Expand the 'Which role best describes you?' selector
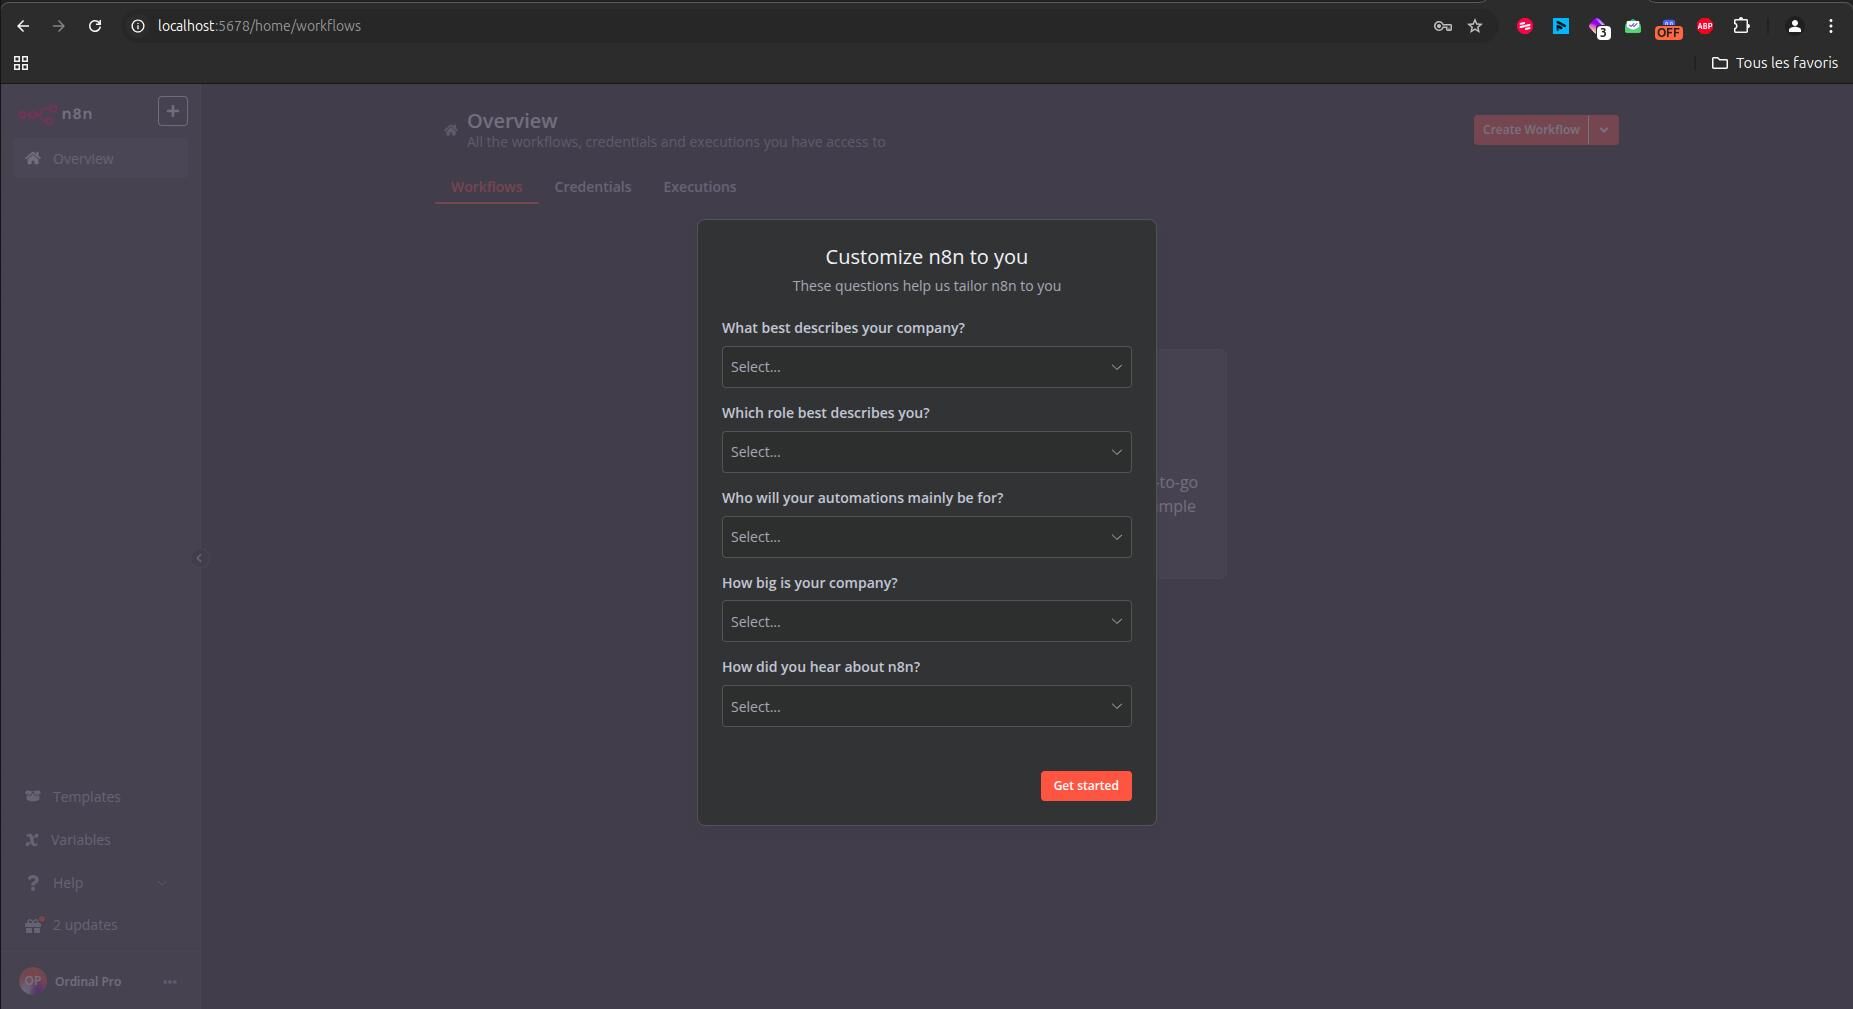Screen dimensions: 1853x1009 [926, 452]
